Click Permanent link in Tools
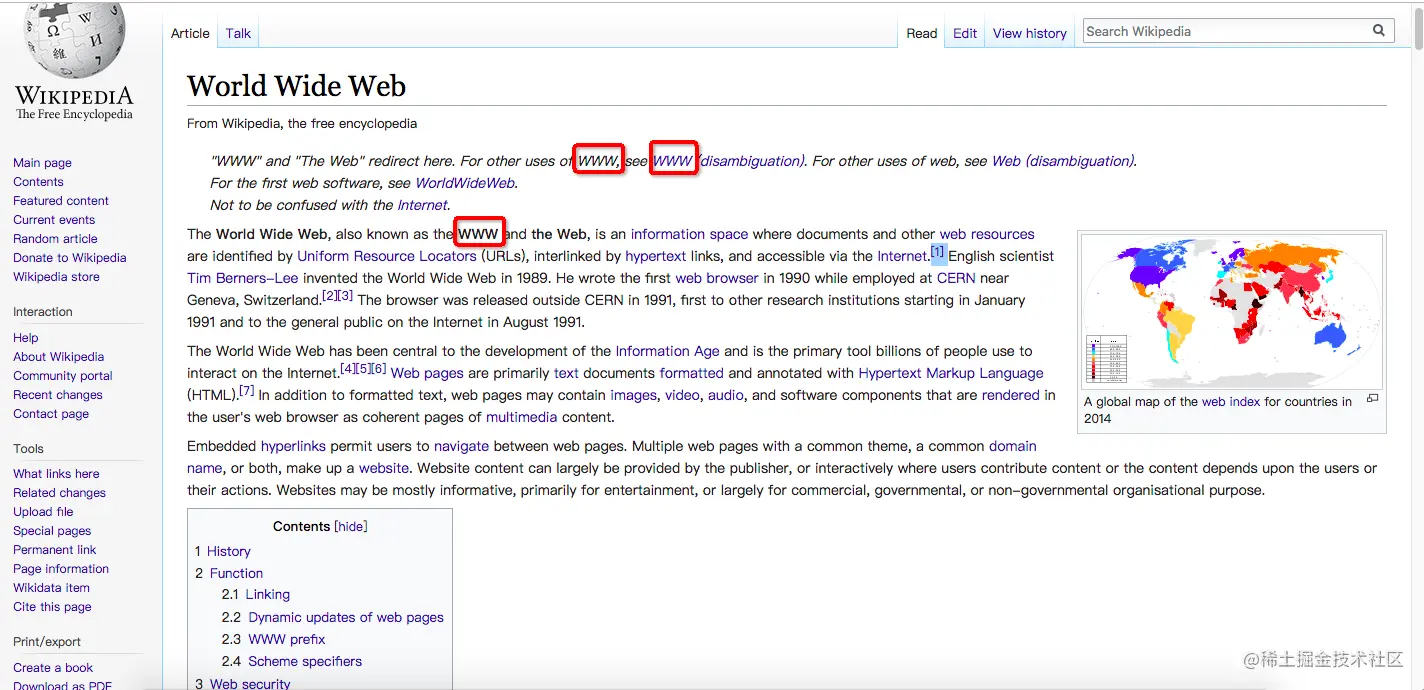The image size is (1424, 690). click(55, 550)
